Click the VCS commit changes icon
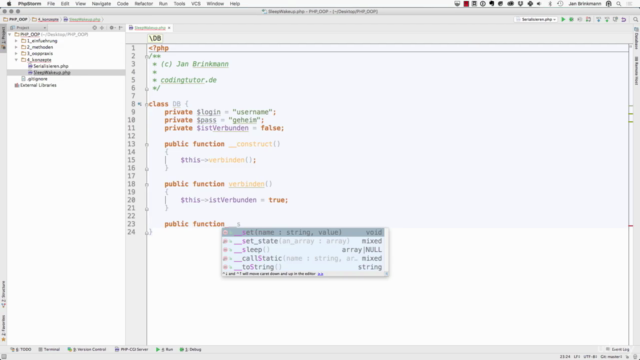This screenshot has width=640, height=360. (x=607, y=19)
